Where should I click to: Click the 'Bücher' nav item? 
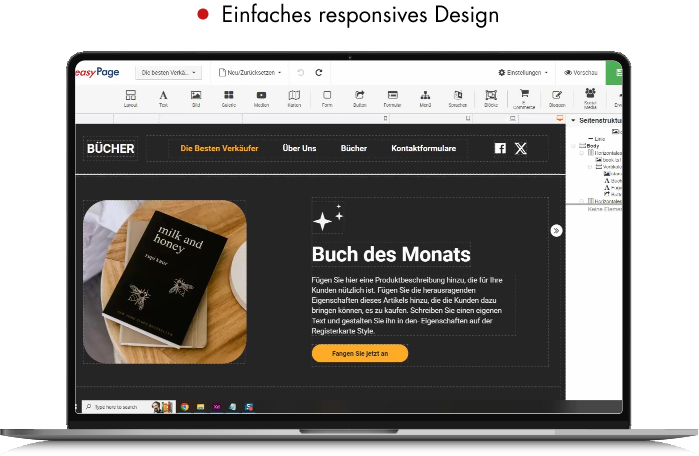tap(354, 148)
